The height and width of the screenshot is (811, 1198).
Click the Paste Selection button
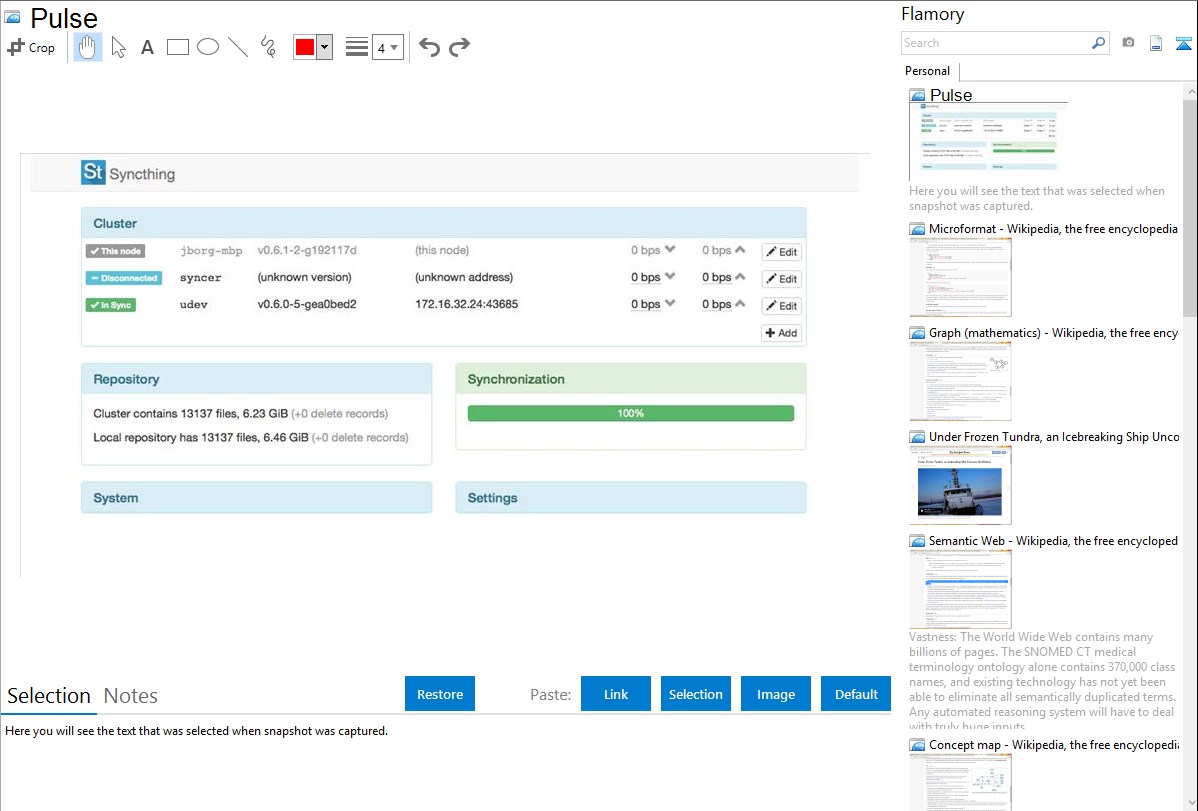[x=695, y=694]
